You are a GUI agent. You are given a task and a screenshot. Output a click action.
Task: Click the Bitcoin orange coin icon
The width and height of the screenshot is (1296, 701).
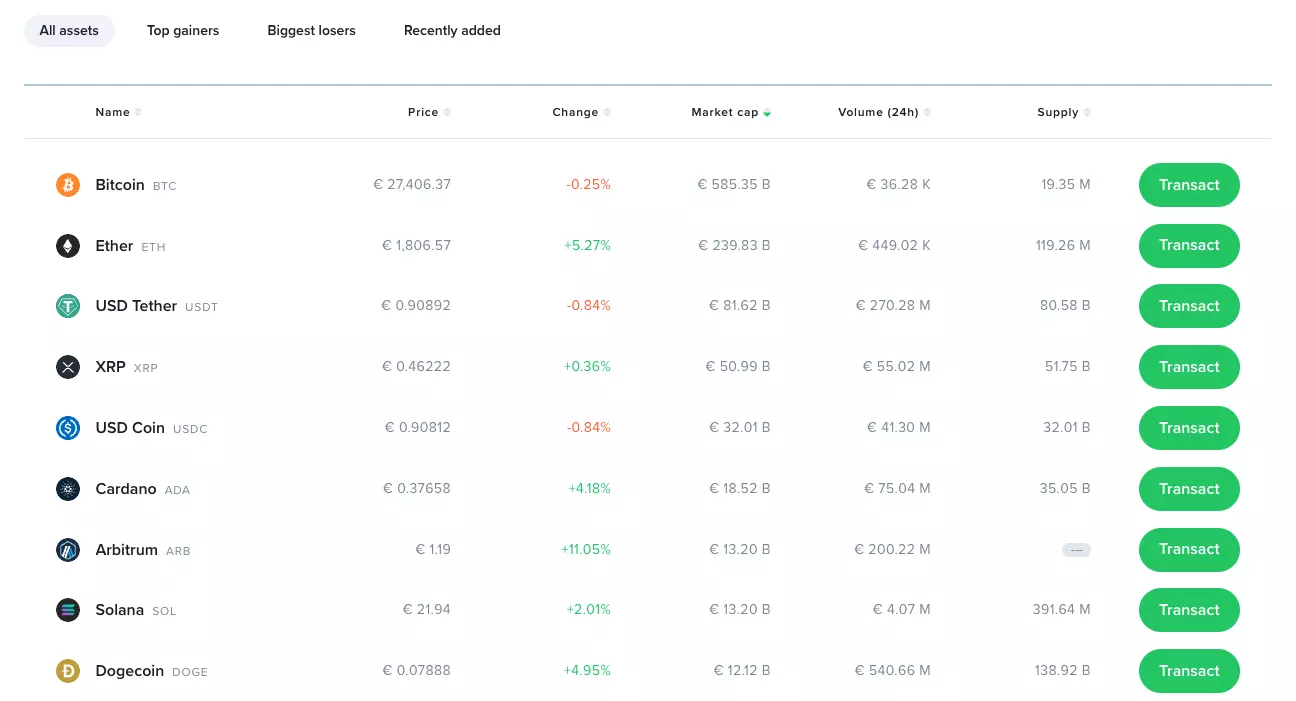point(67,185)
